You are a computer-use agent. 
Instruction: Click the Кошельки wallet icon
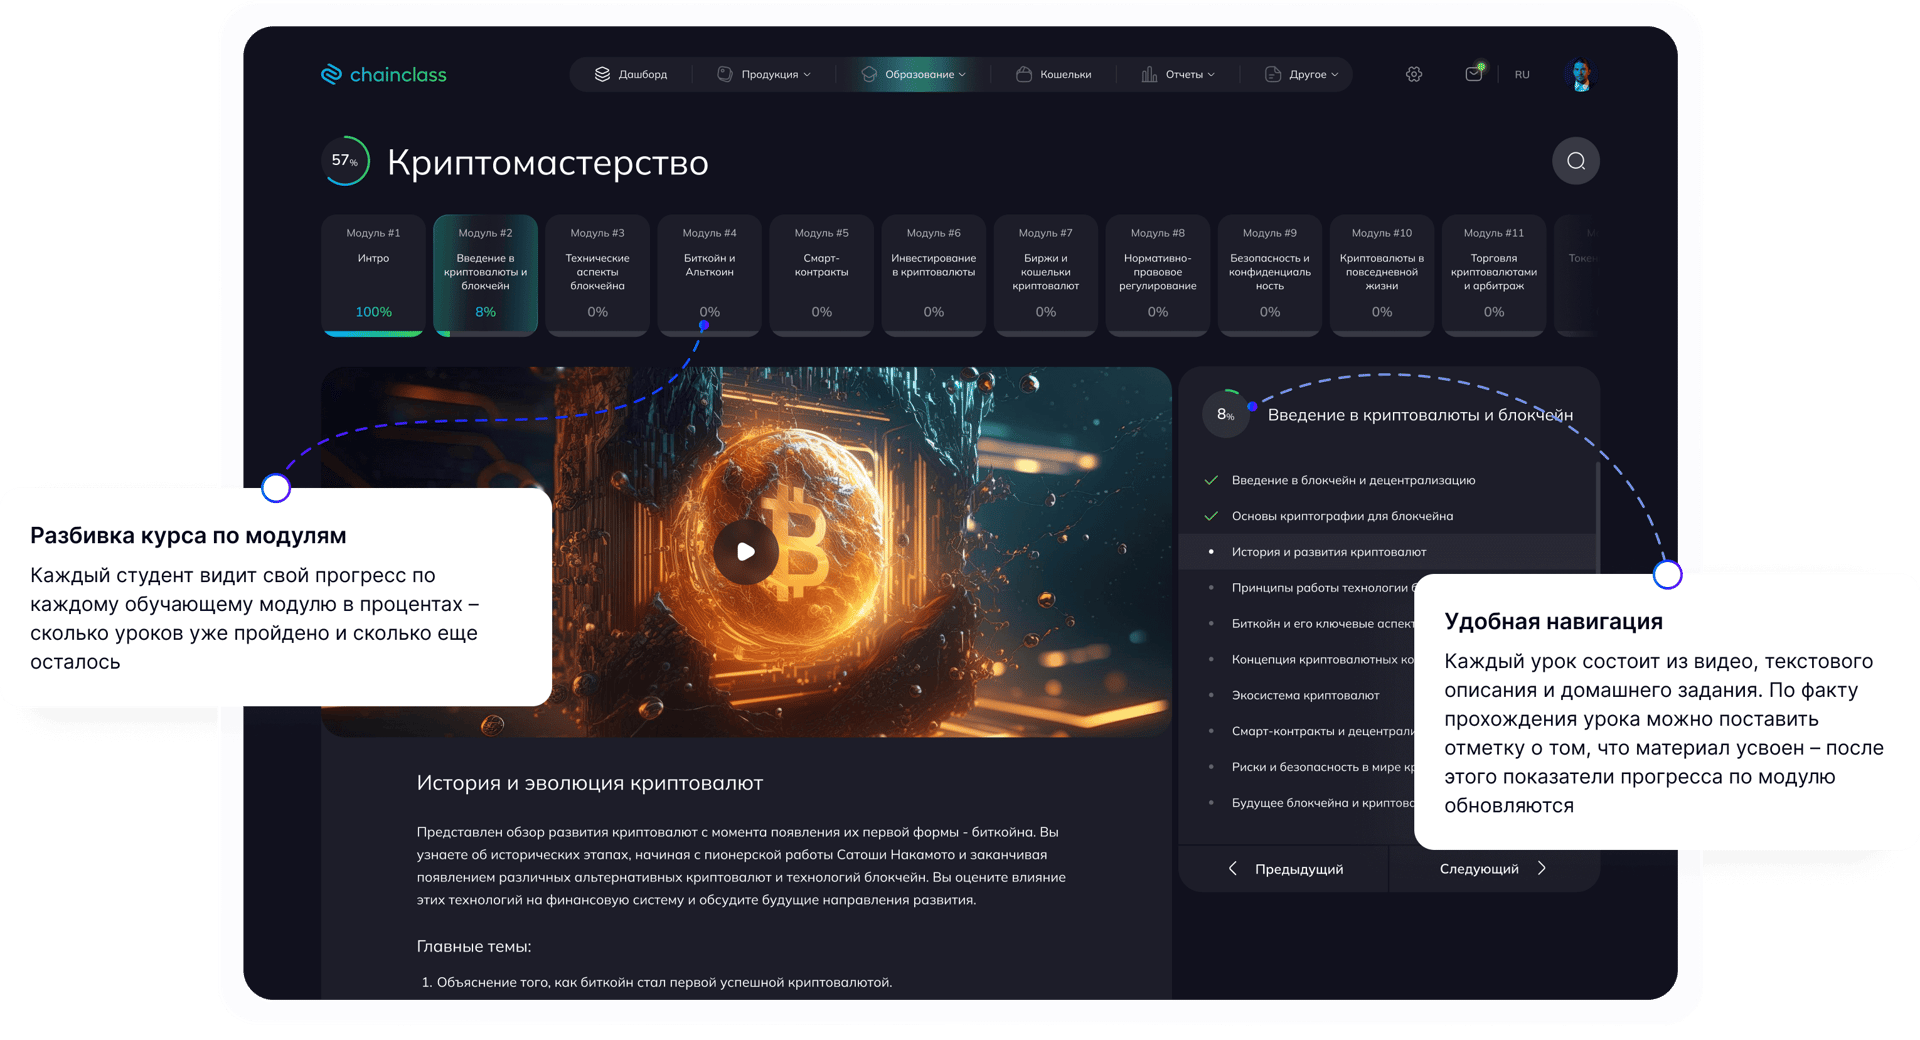click(1024, 74)
